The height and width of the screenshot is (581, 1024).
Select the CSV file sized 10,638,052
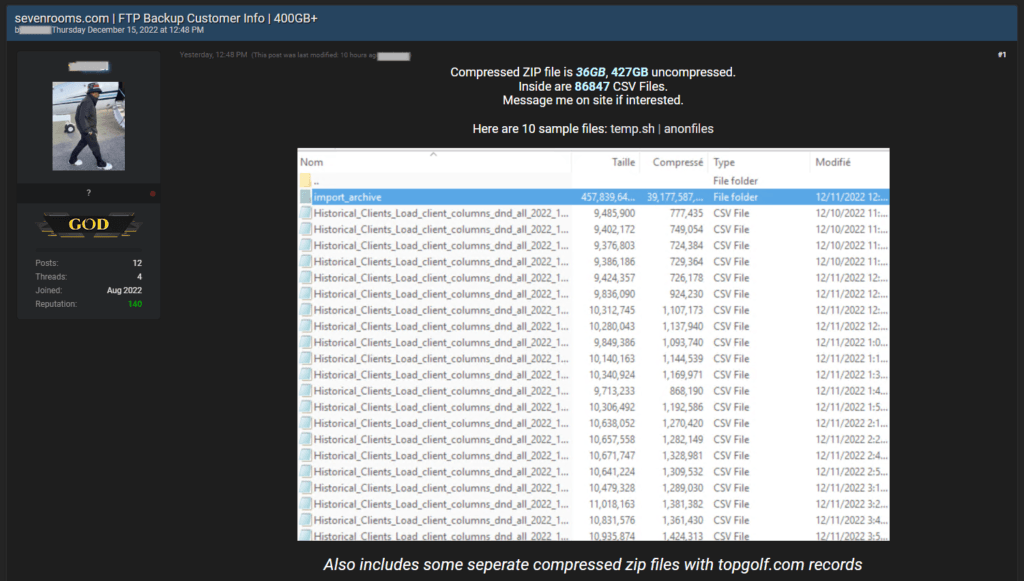(x=593, y=423)
